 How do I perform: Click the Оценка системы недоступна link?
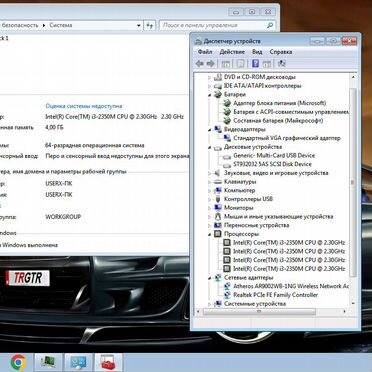pyautogui.click(x=84, y=106)
